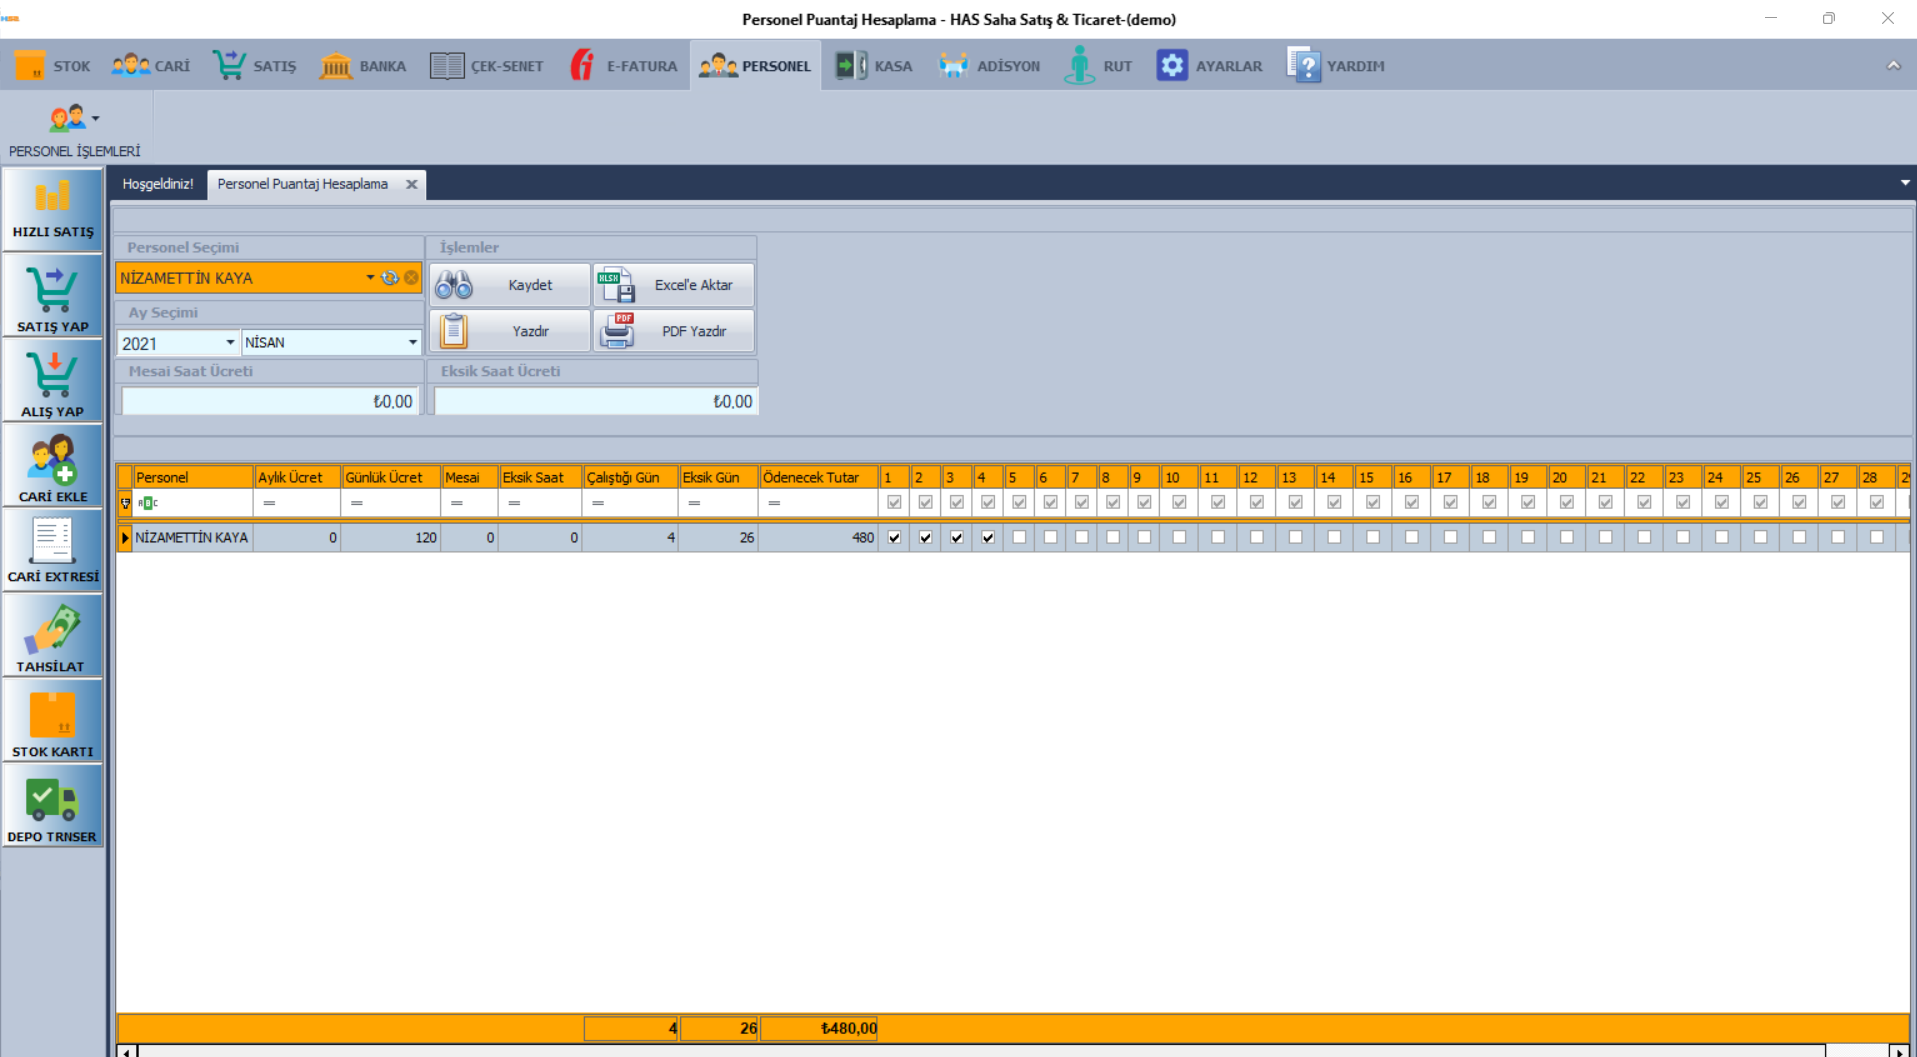Screen dimensions: 1917x1057
Task: Sort by the Personel column header
Action: [193, 477]
